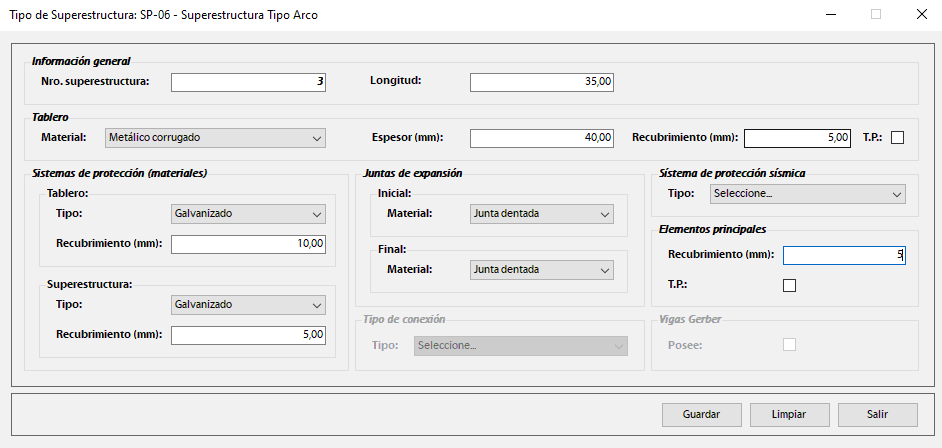This screenshot has height=448, width=942.
Task: Open Sistema de protección sísmica Tipo dropdown
Action: point(807,194)
